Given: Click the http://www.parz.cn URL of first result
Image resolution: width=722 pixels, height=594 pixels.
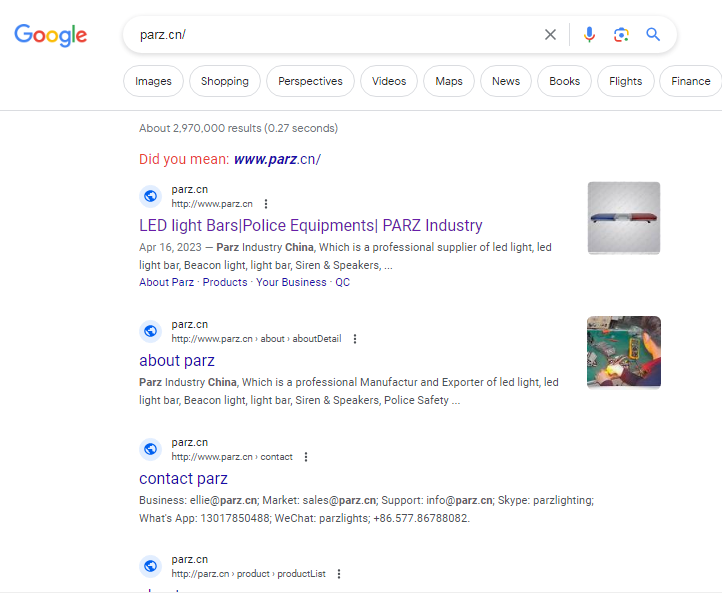Looking at the screenshot, I should [212, 204].
